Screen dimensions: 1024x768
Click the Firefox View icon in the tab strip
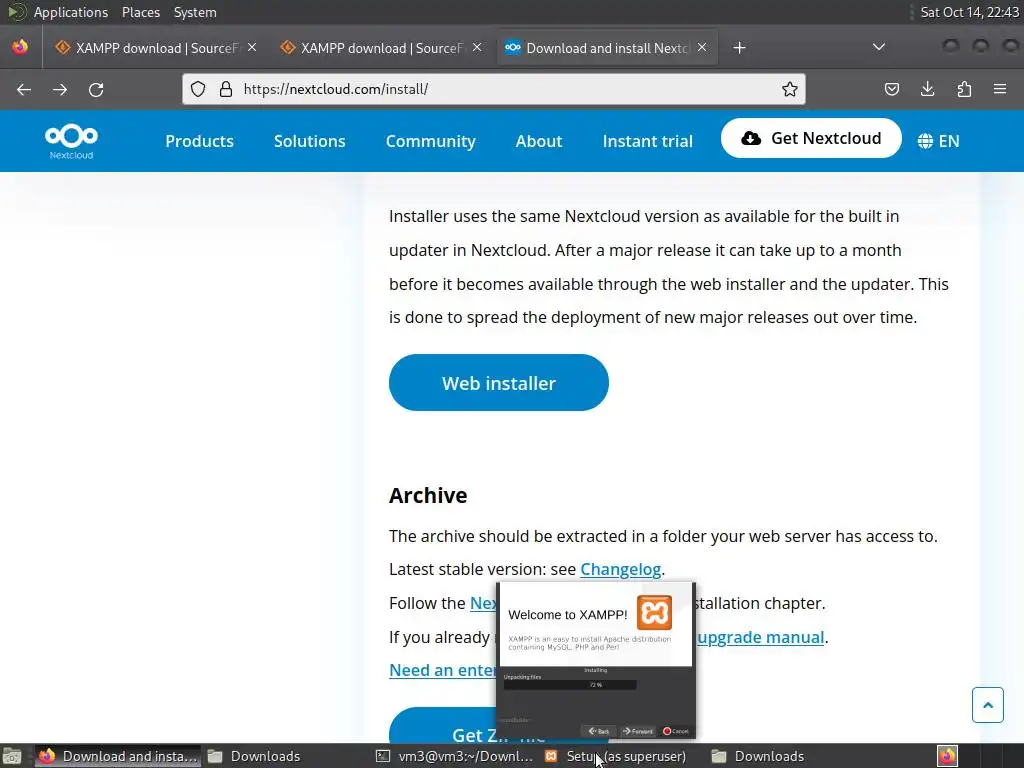tap(20, 47)
